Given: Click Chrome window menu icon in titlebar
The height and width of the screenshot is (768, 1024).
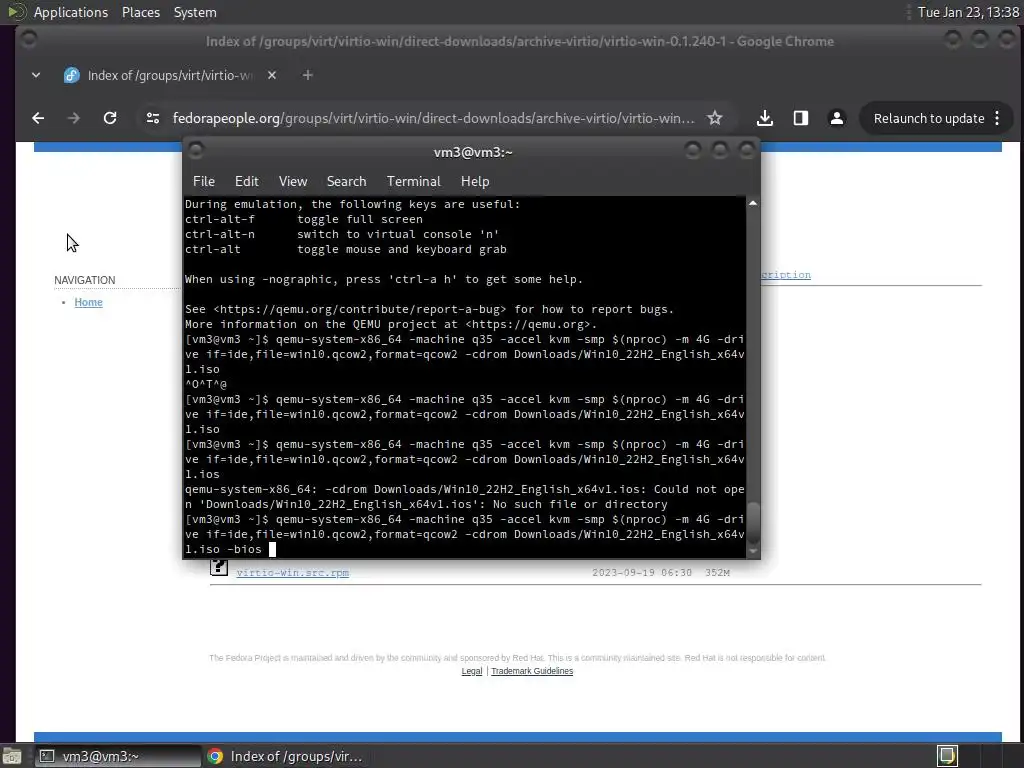Looking at the screenshot, I should (29, 39).
